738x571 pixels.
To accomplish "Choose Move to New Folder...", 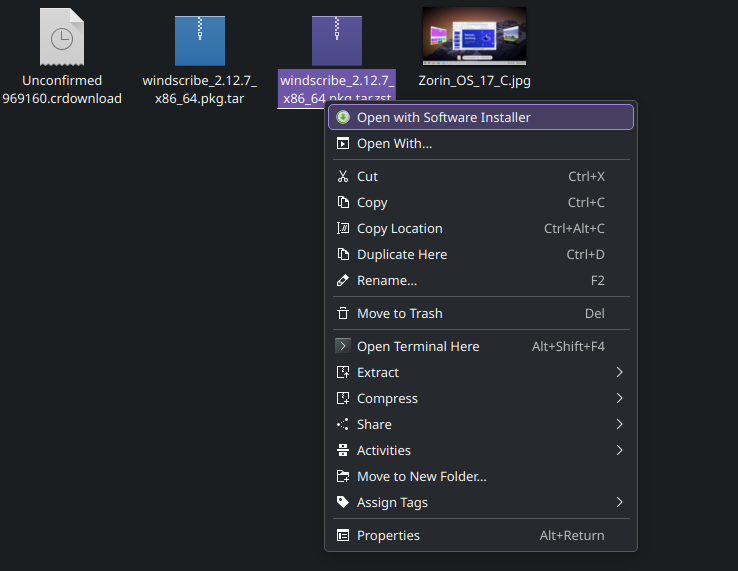I will pos(481,476).
